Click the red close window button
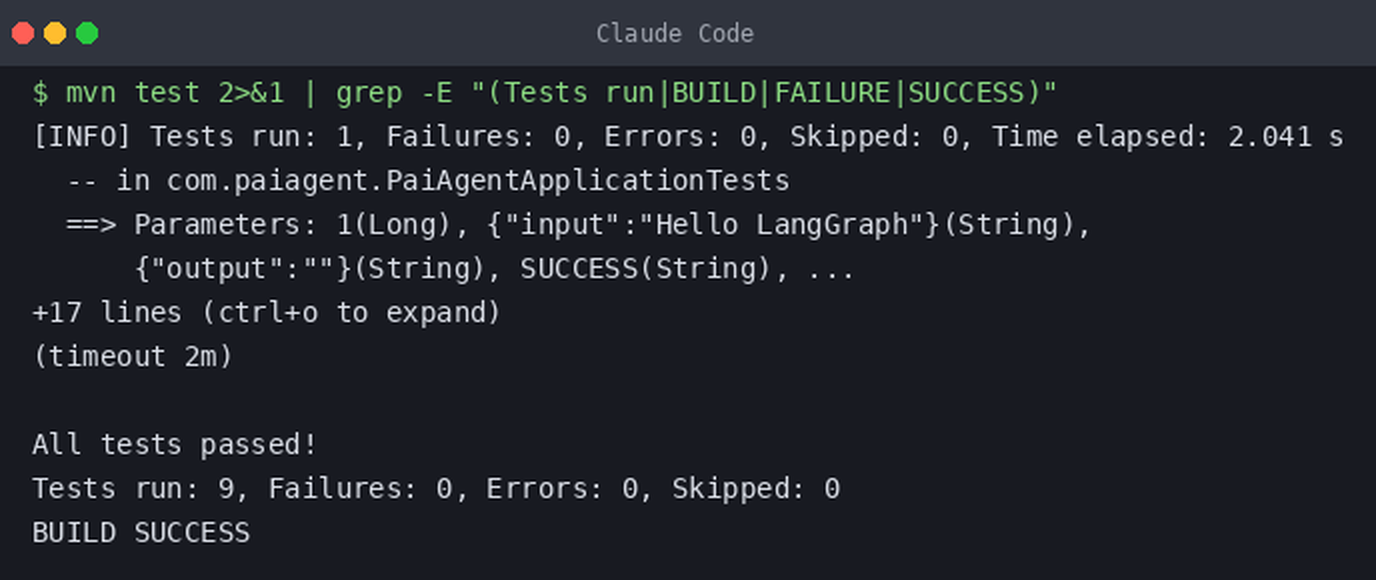This screenshot has width=1376, height=580. point(23,33)
